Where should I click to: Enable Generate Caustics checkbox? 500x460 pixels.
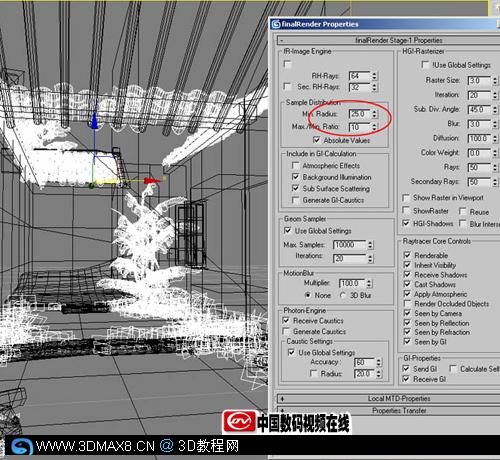[286, 331]
